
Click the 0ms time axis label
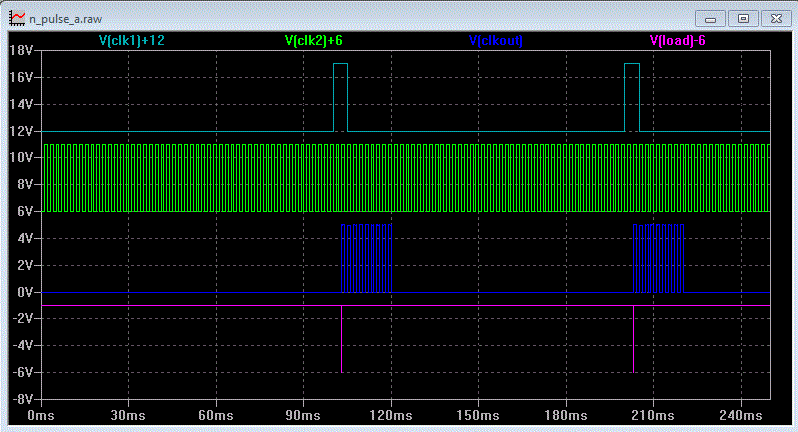(x=41, y=415)
